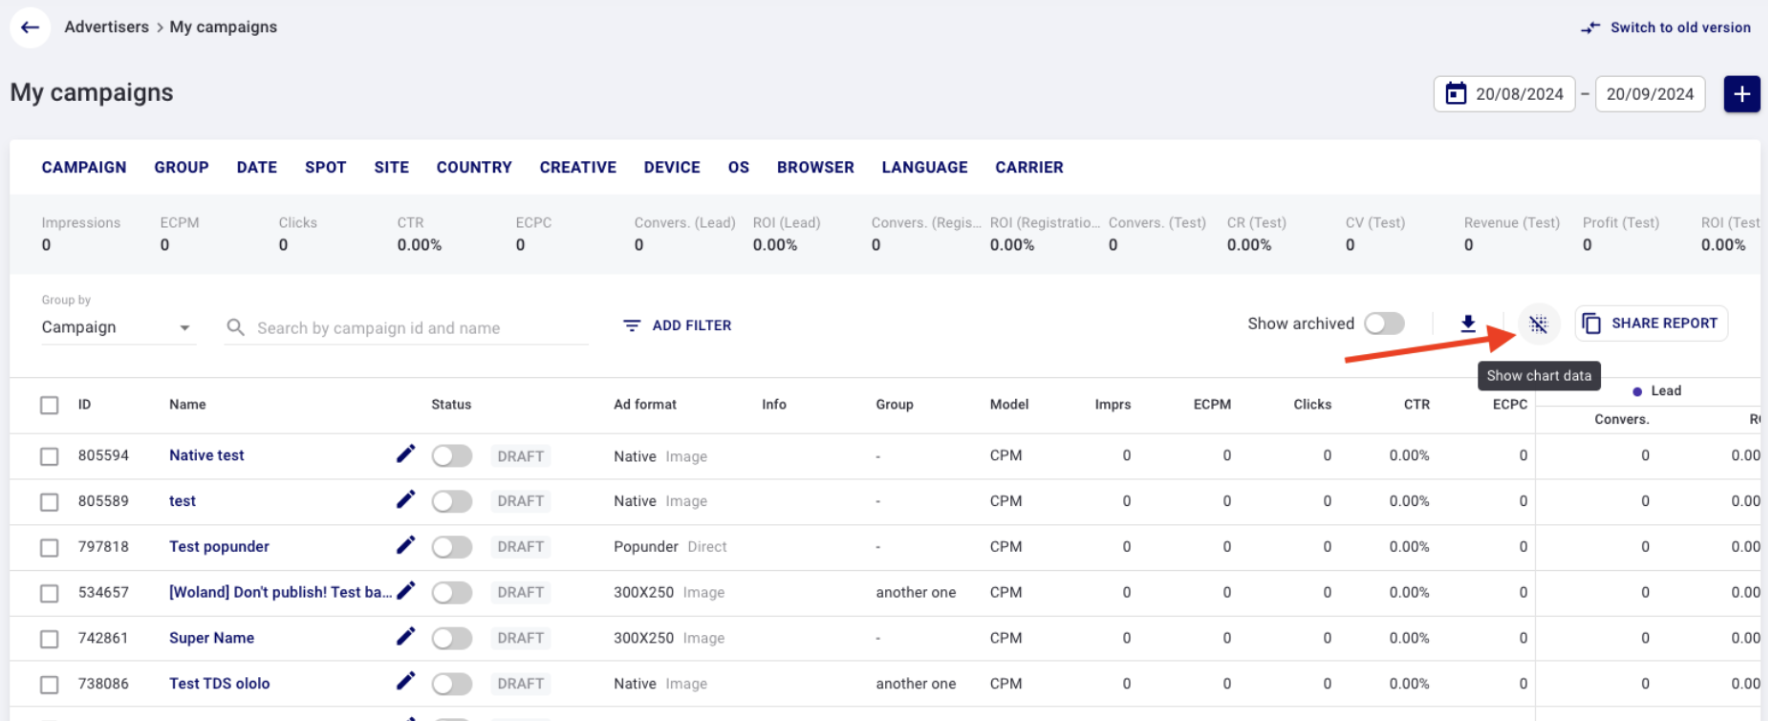Sort by the Impressions column header
1768x721 pixels.
pos(1112,405)
